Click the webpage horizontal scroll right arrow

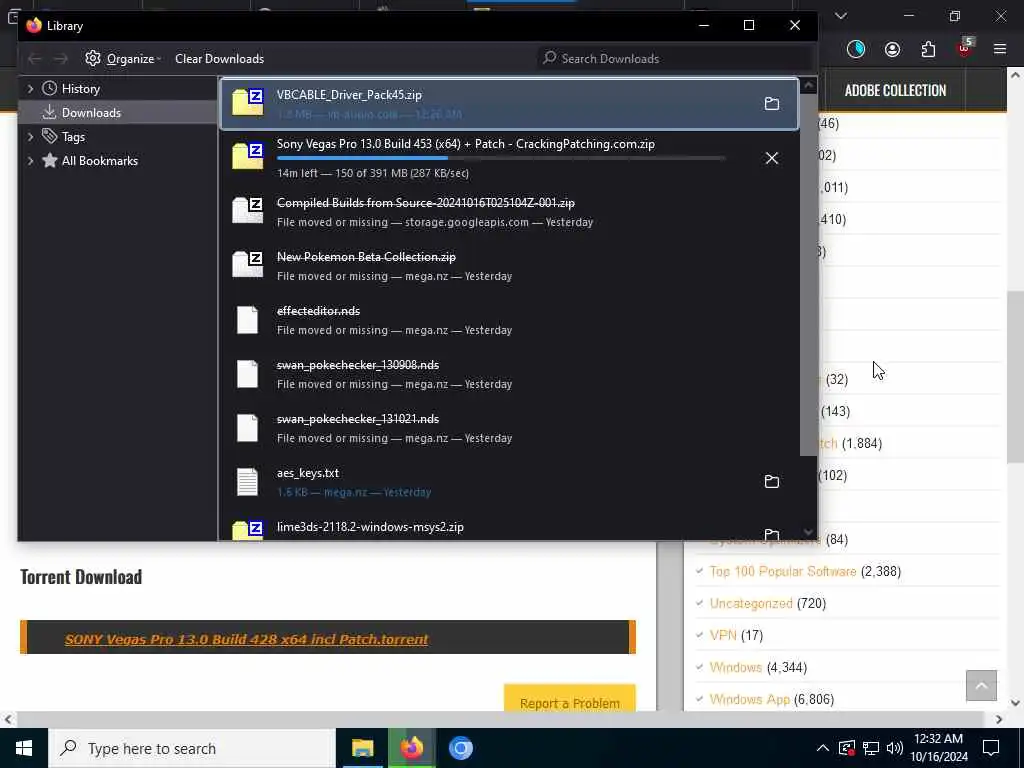point(999,719)
